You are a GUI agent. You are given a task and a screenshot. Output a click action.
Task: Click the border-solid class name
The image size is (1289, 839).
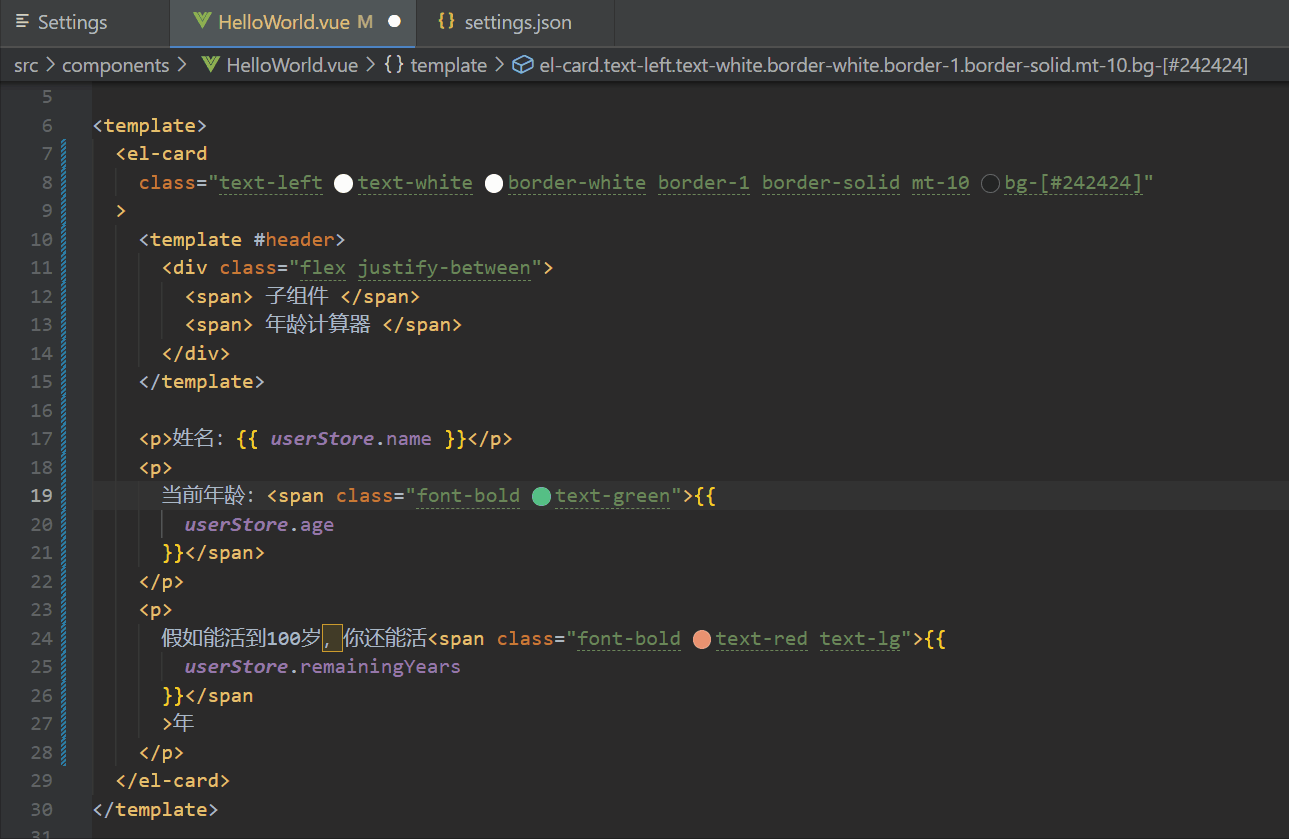click(830, 183)
